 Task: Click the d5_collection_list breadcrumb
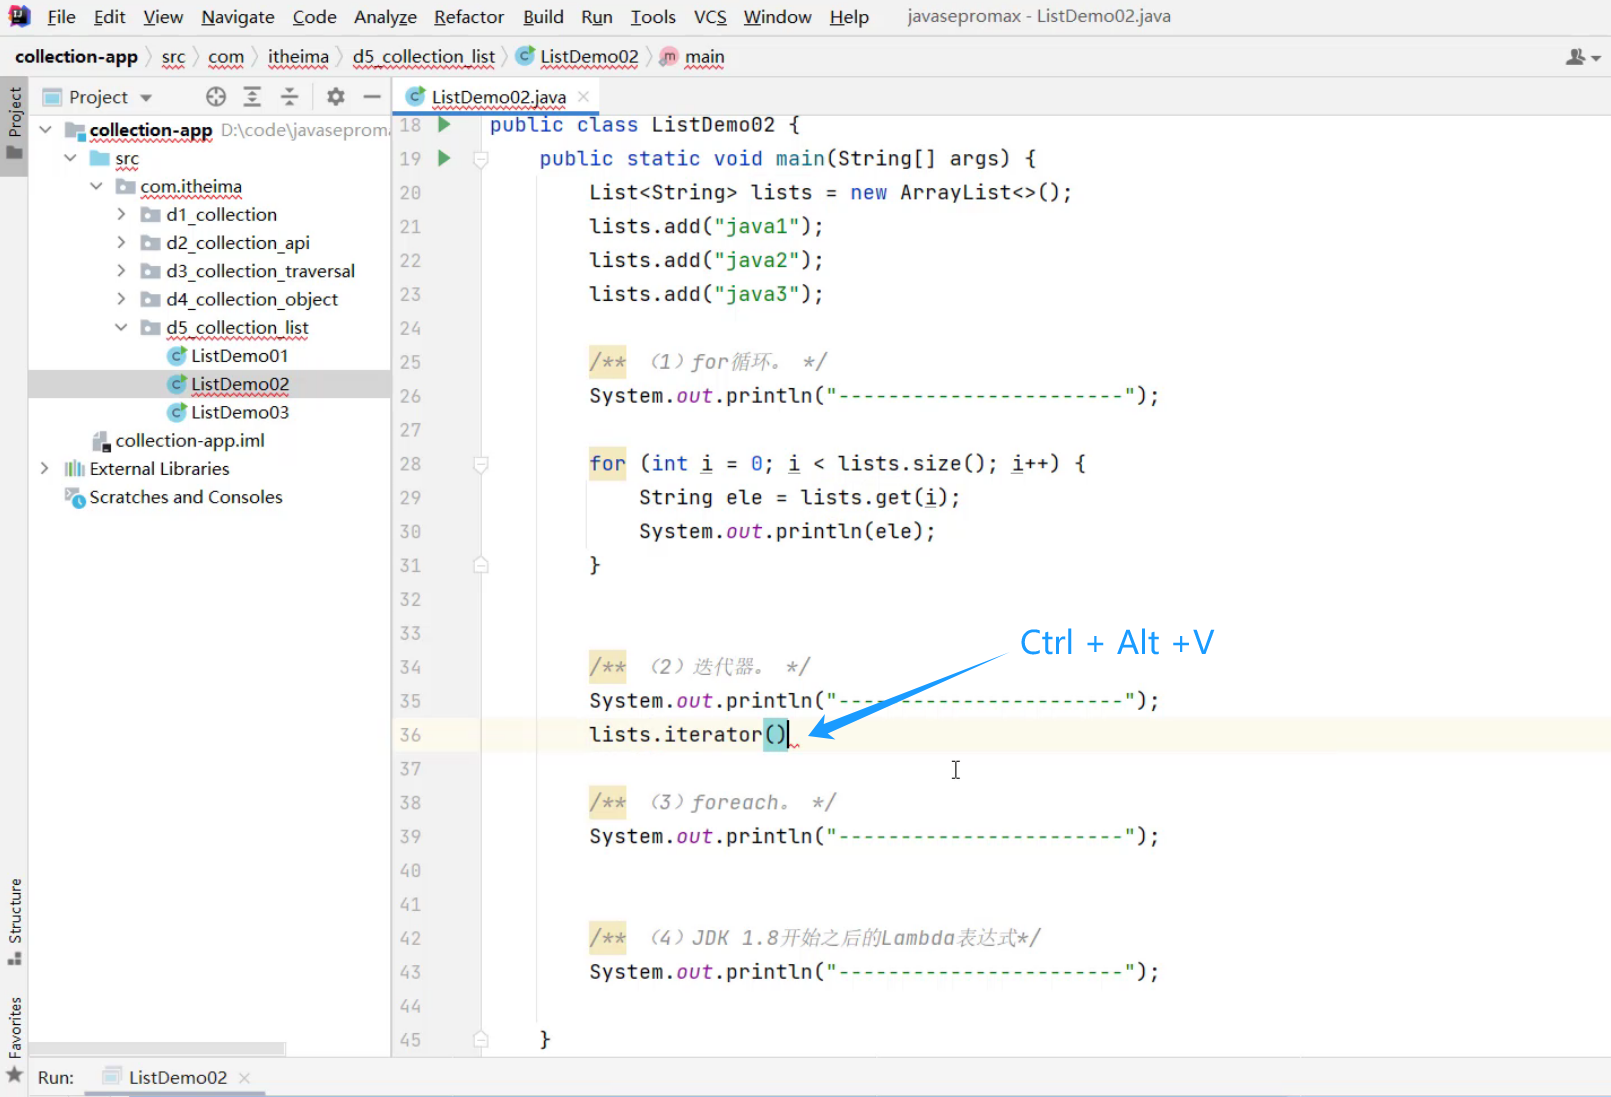(x=423, y=57)
